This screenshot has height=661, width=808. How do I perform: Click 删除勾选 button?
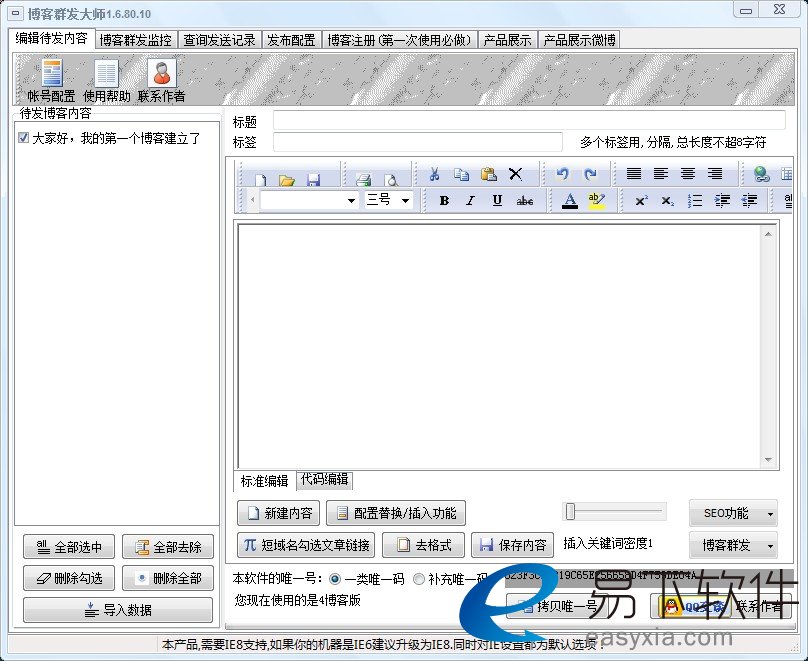coord(69,578)
